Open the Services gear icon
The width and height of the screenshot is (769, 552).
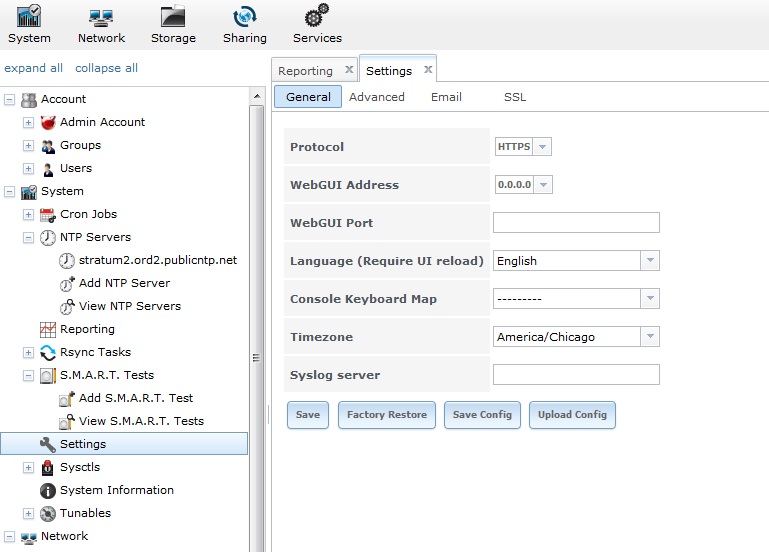[x=317, y=18]
